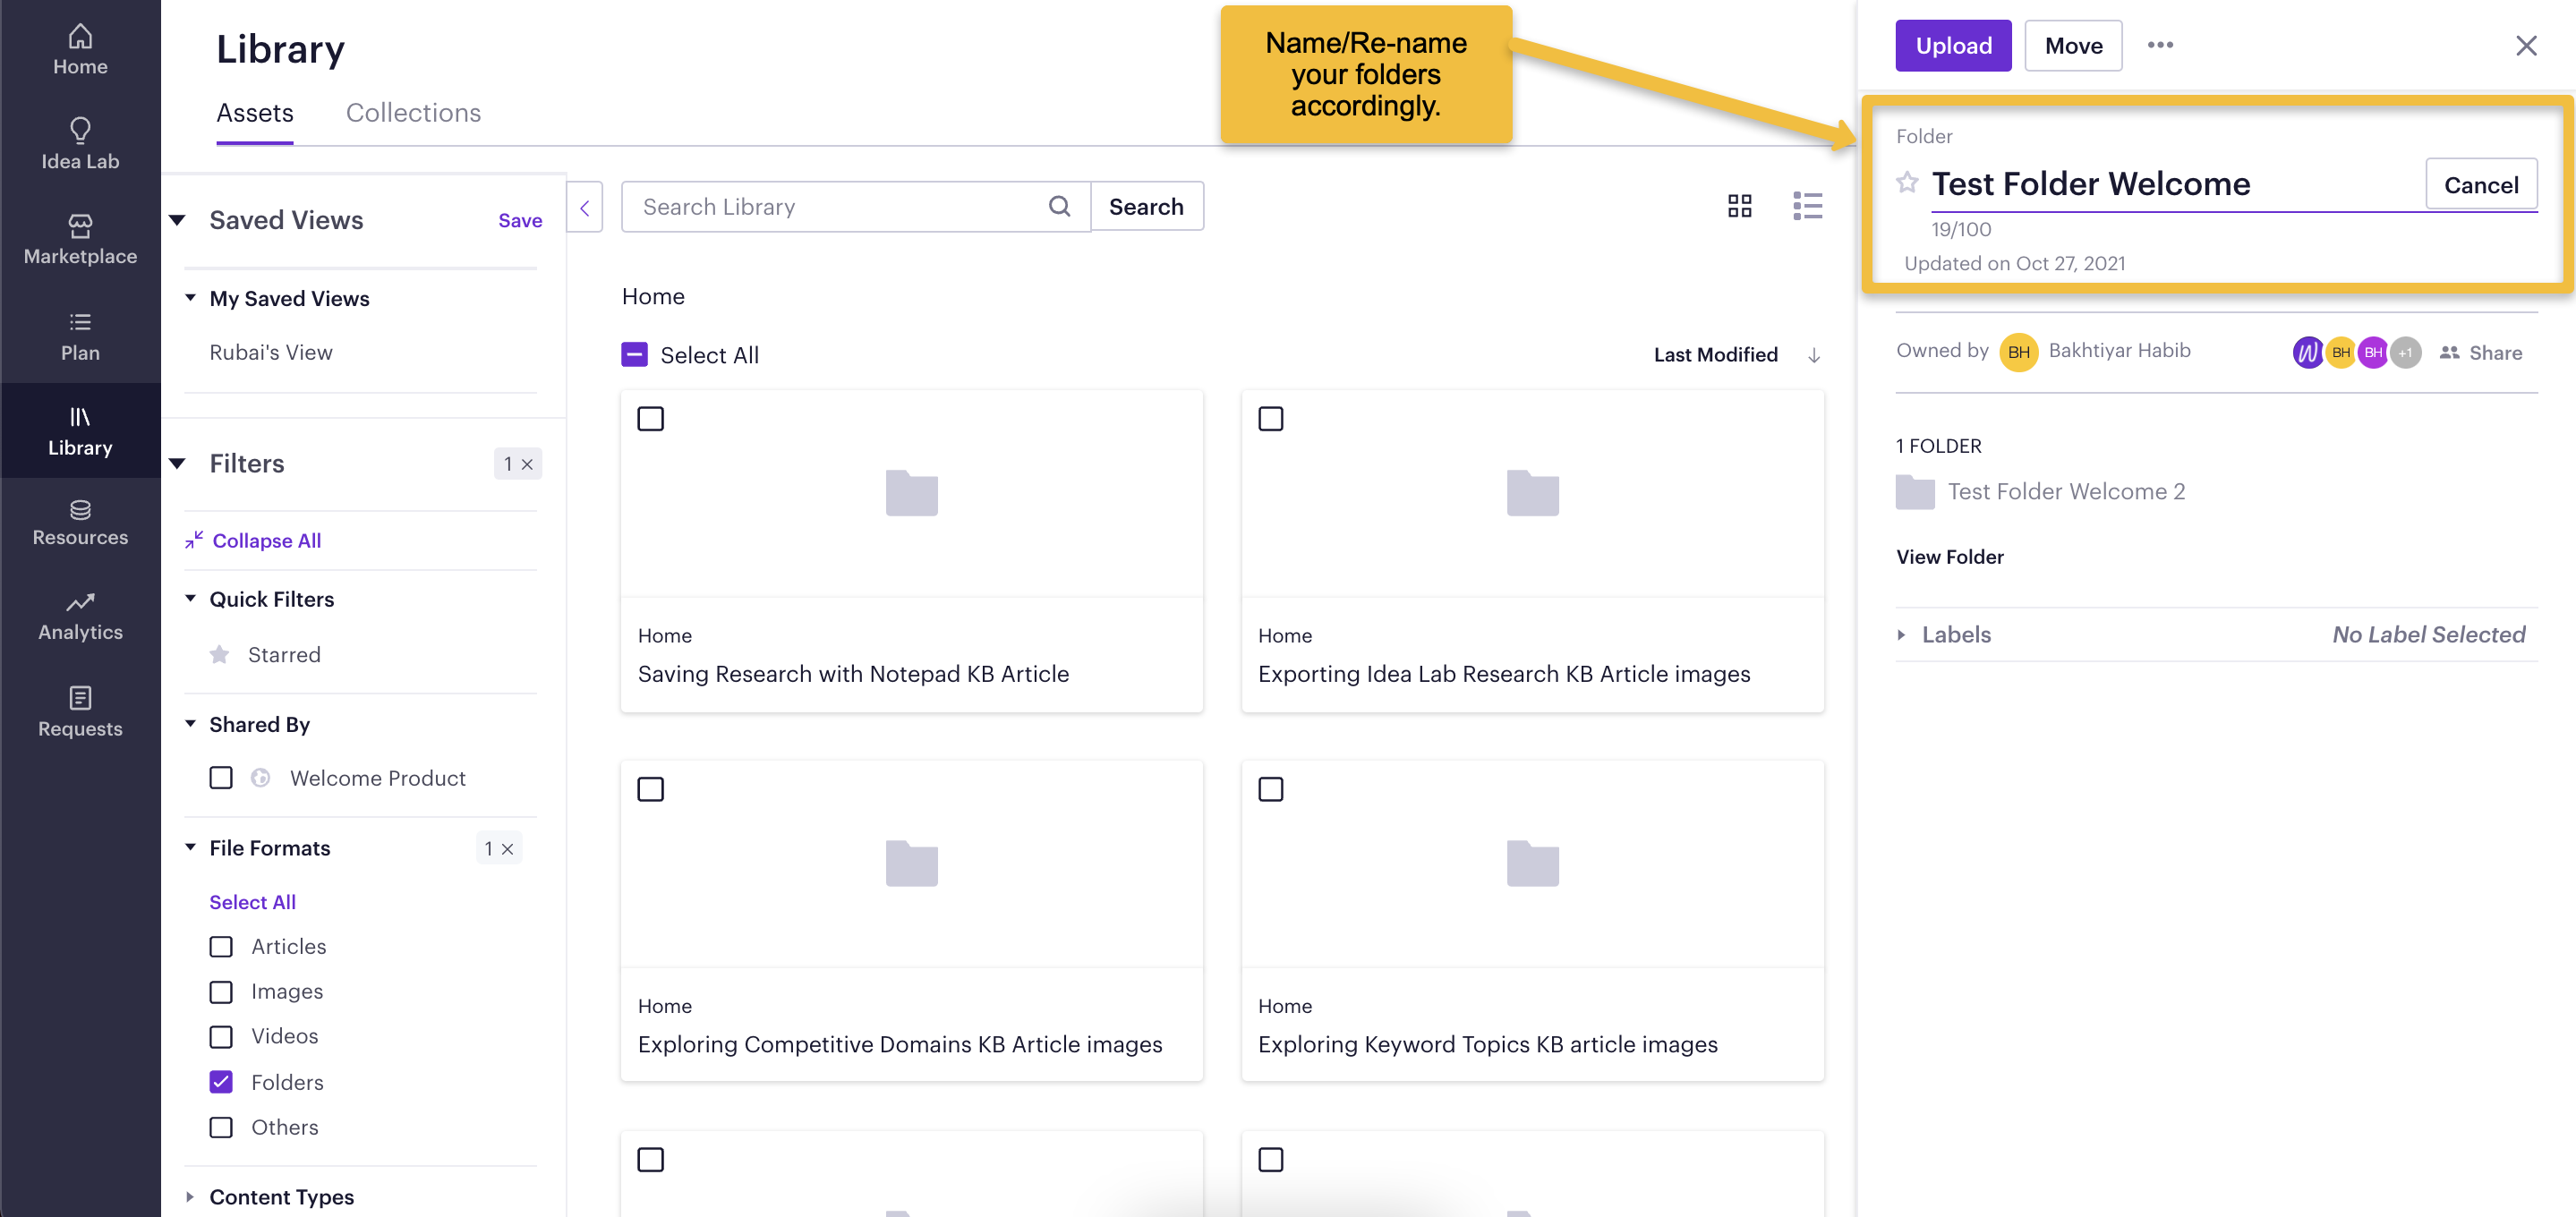
Task: Switch to grid view
Action: tap(1739, 206)
